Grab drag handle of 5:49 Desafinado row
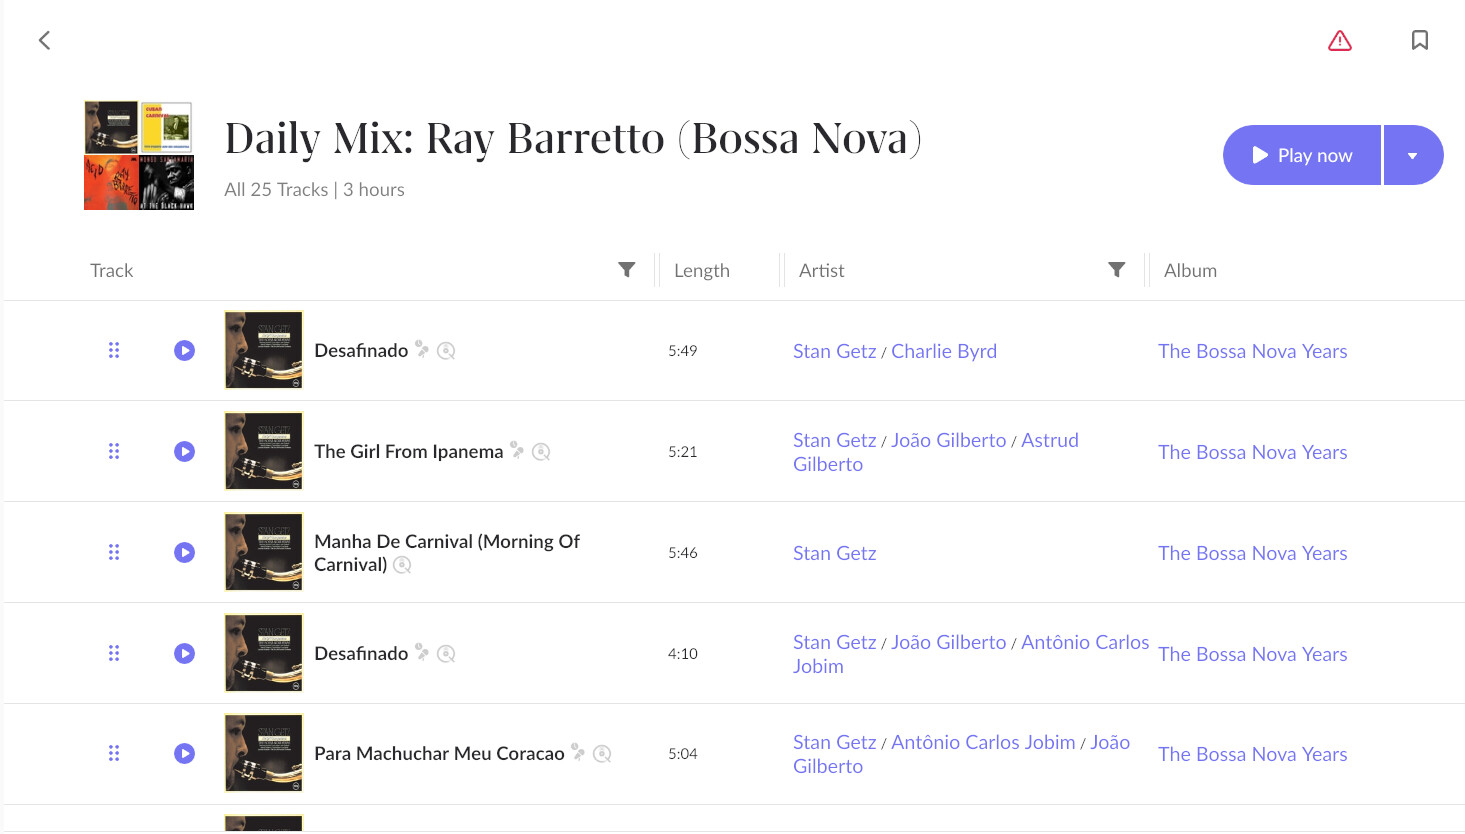Viewport: 1465px width, 834px height. click(114, 350)
